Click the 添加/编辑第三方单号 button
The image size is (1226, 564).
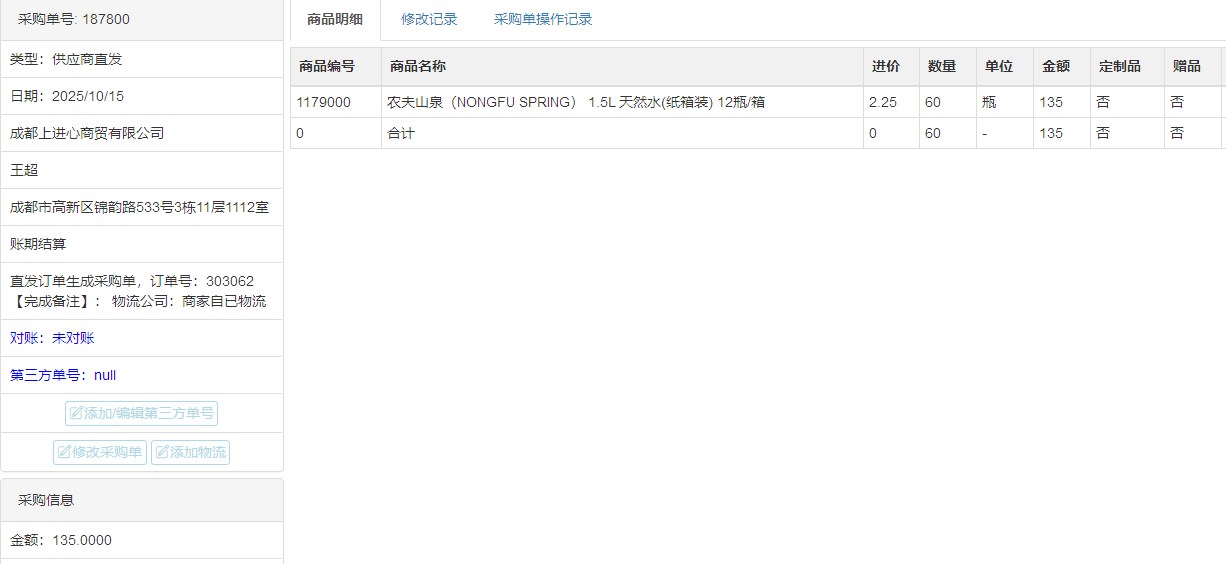[141, 413]
